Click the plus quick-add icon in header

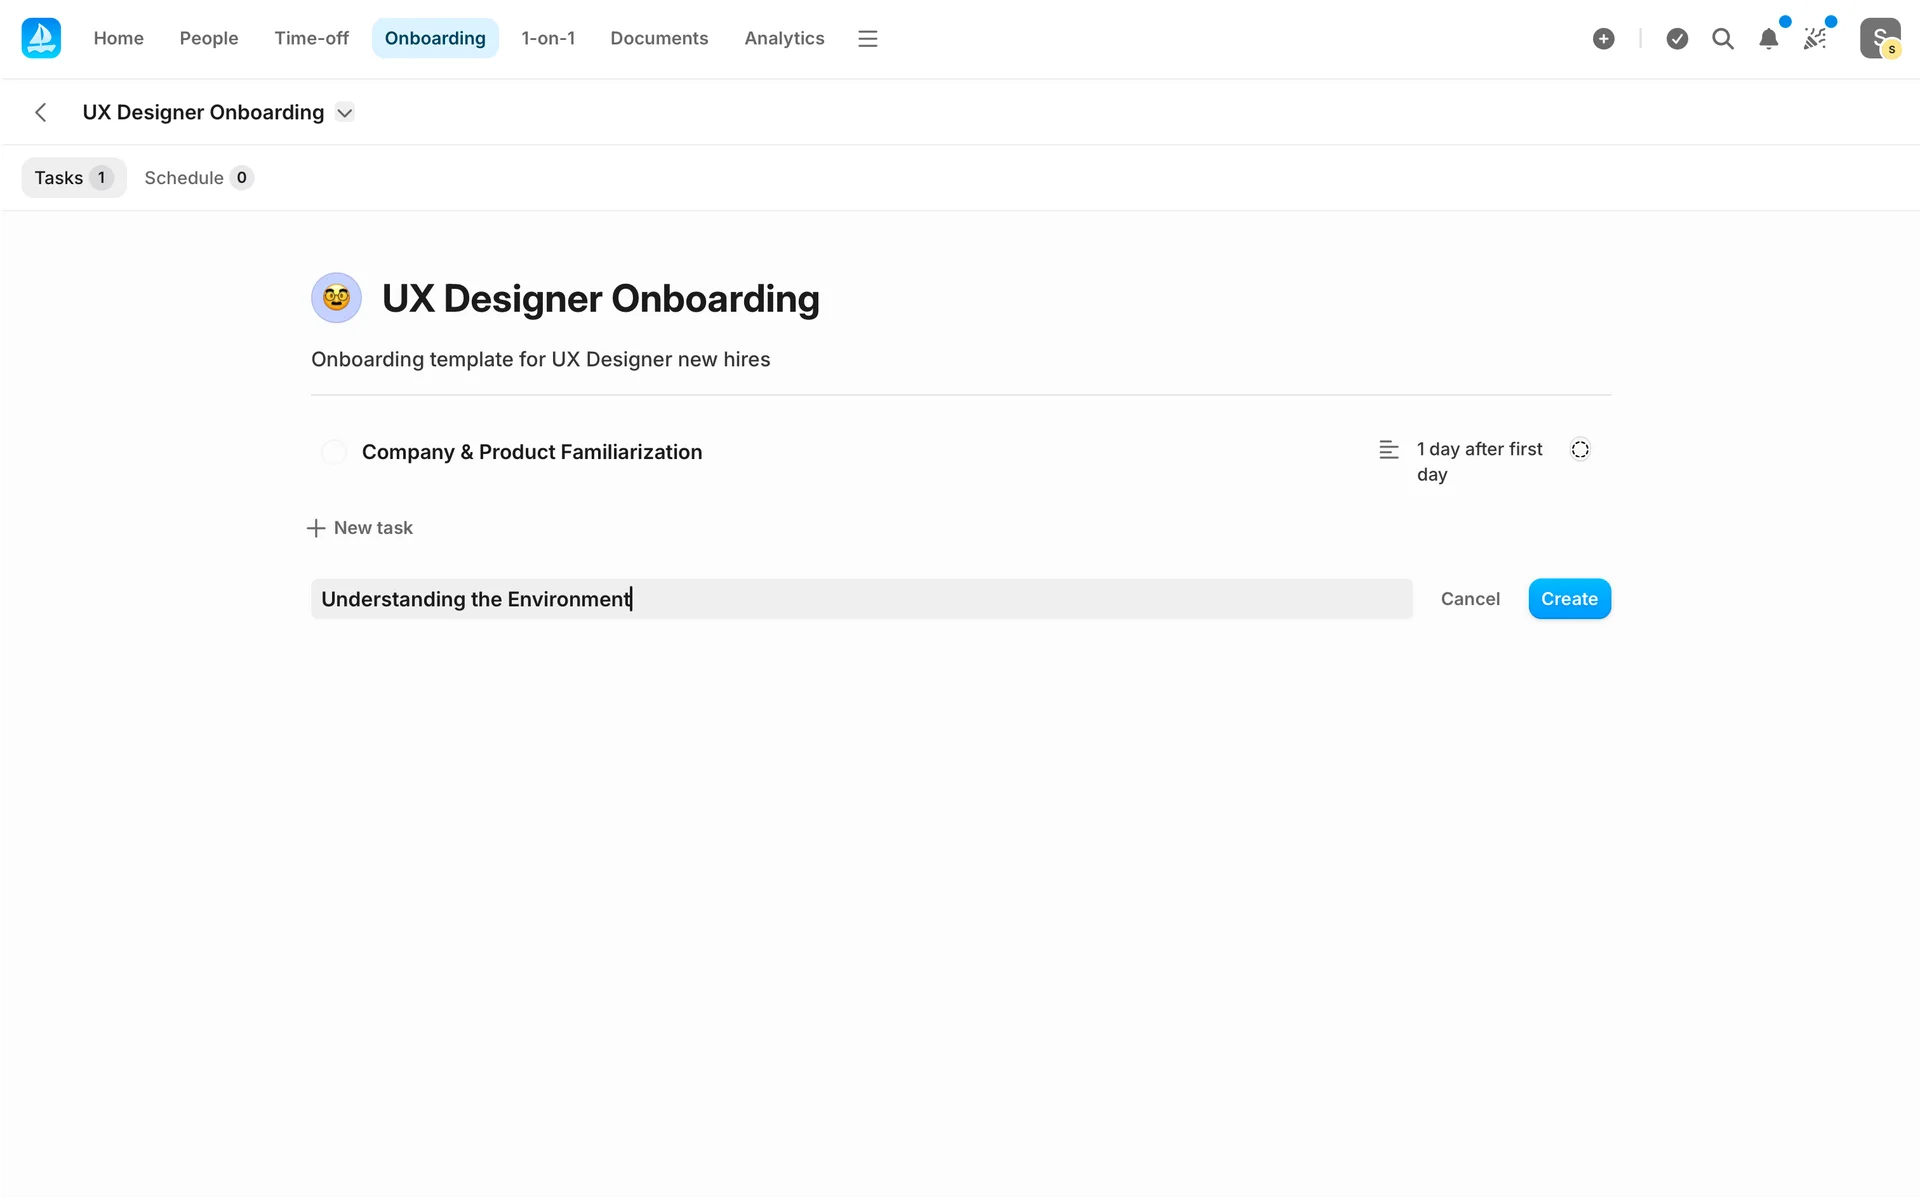tap(1603, 39)
